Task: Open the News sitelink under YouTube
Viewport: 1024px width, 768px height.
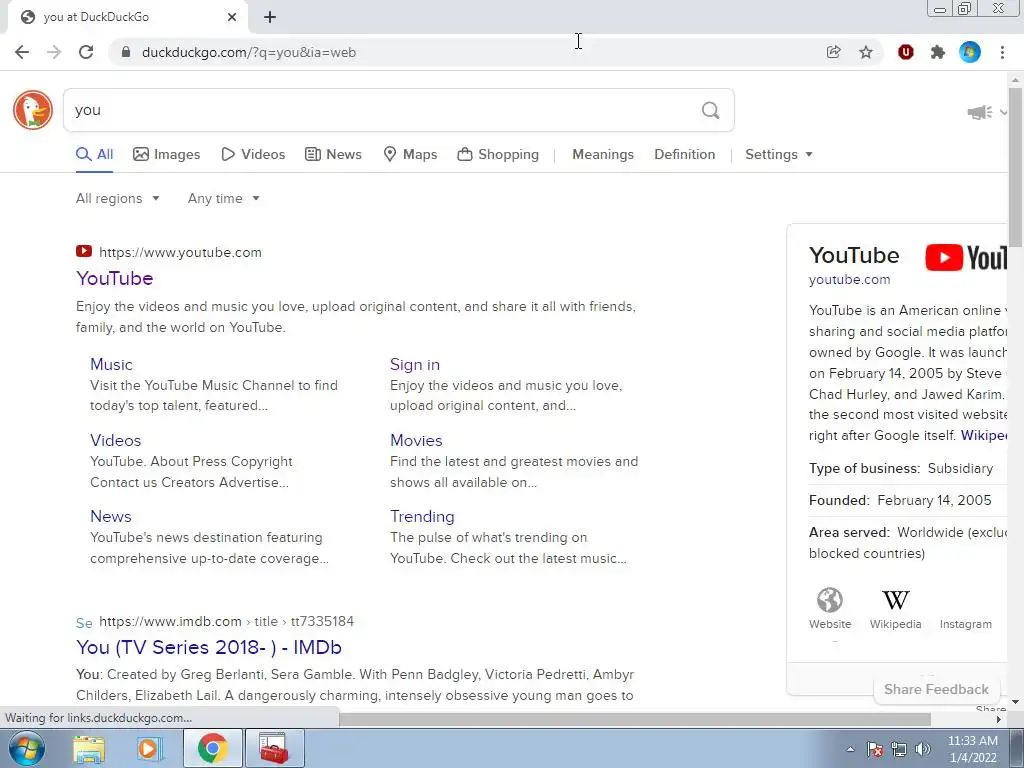Action: (x=111, y=516)
